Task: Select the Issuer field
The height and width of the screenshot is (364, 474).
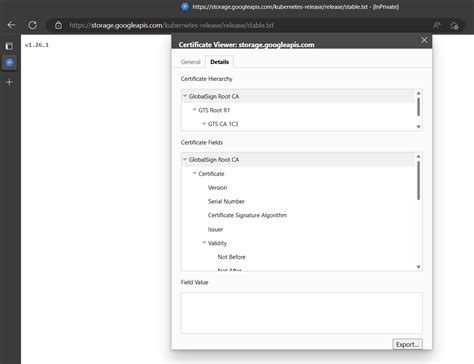Action: [x=215, y=229]
